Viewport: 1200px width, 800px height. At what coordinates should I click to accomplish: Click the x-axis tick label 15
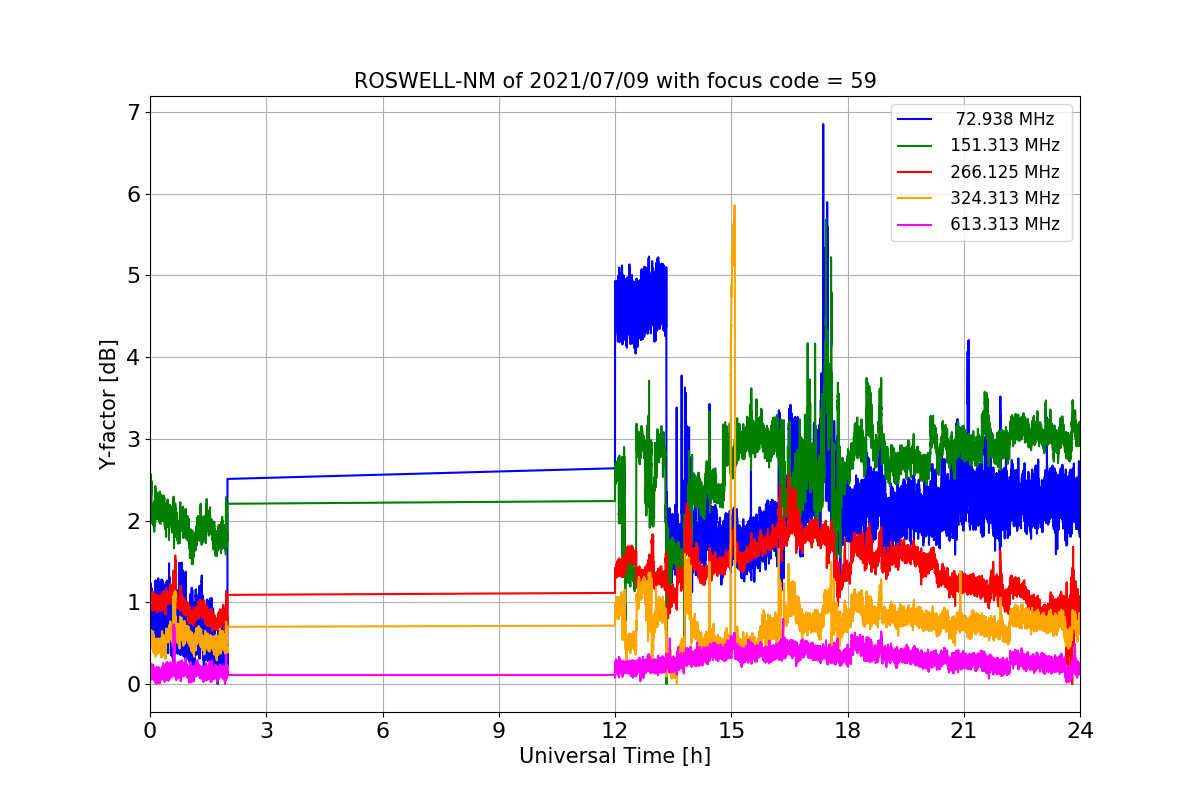pyautogui.click(x=731, y=731)
